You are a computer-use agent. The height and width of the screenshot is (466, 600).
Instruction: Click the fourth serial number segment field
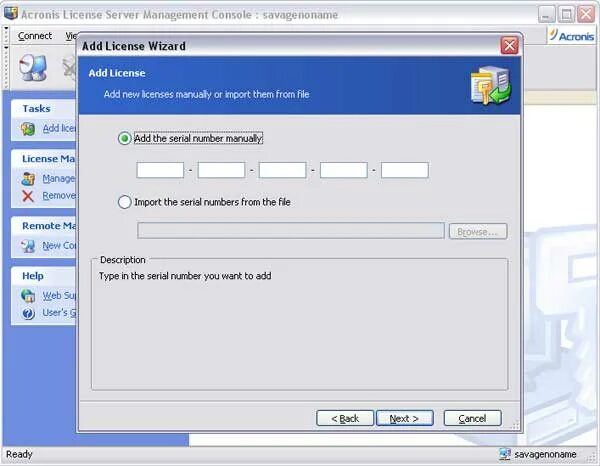click(x=344, y=170)
